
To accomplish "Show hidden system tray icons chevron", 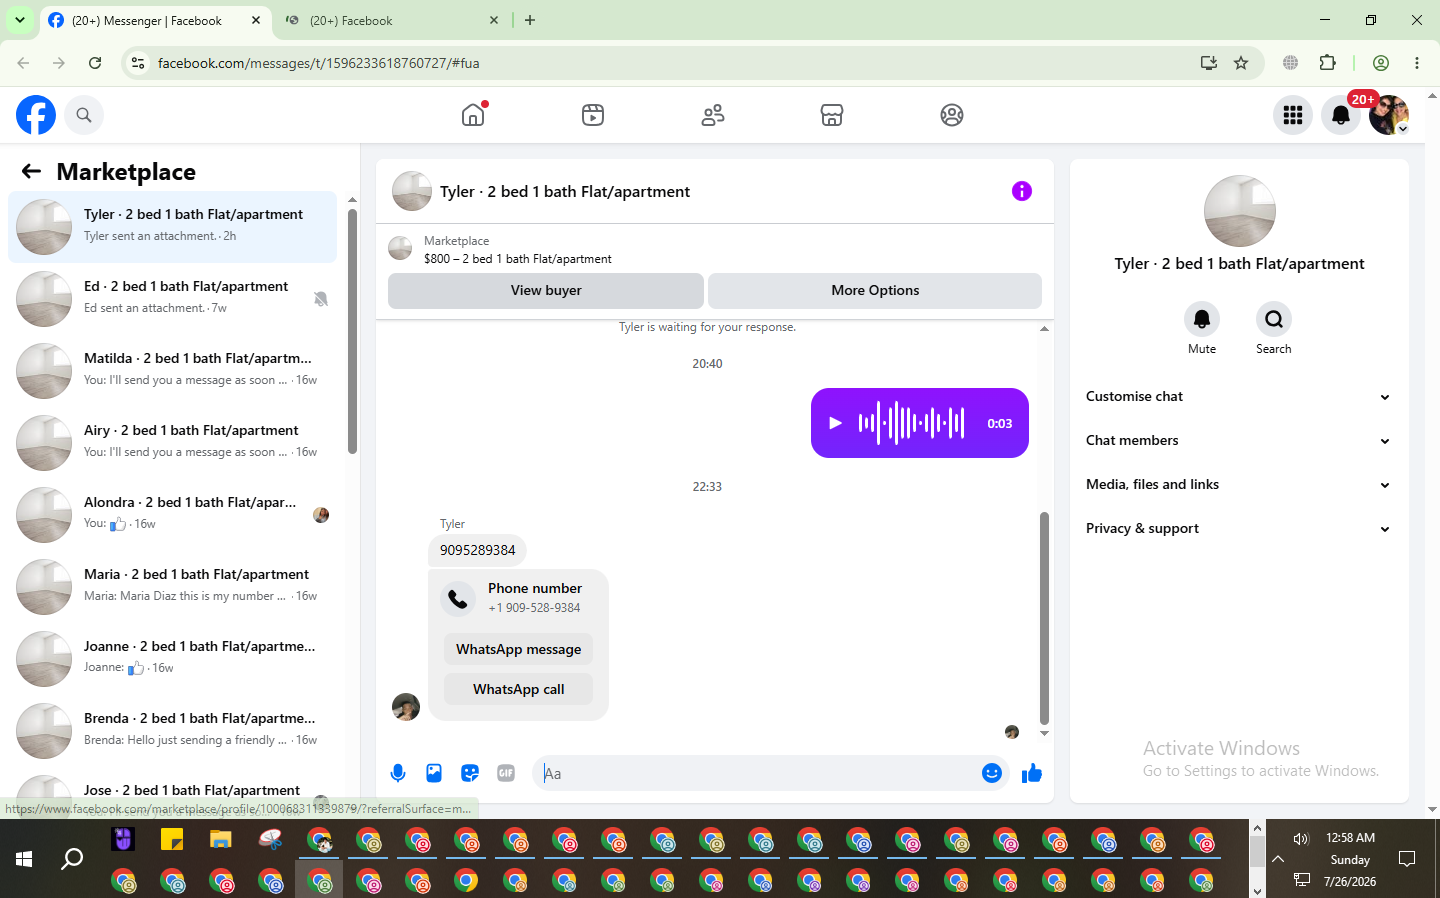I will pos(1278,859).
